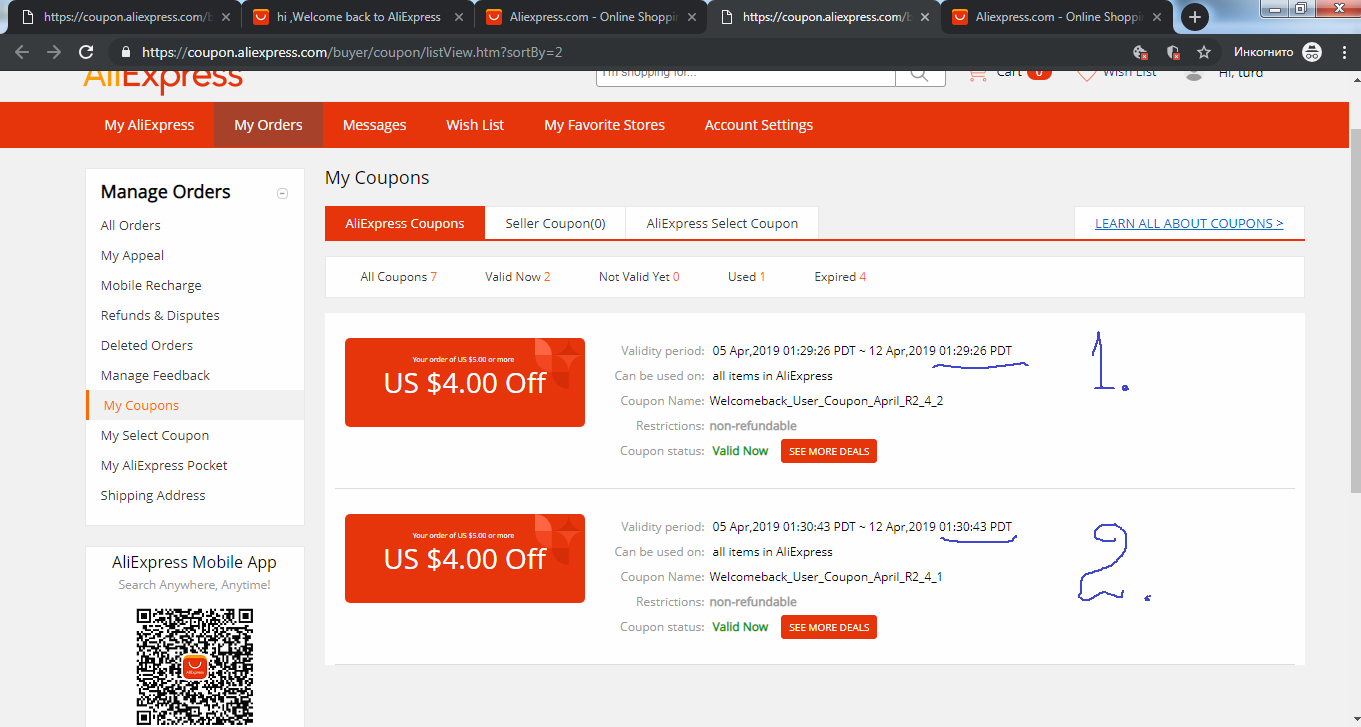Screen dimensions: 1361x727
Task: Bookmark this page with the star icon
Action: click(1205, 52)
